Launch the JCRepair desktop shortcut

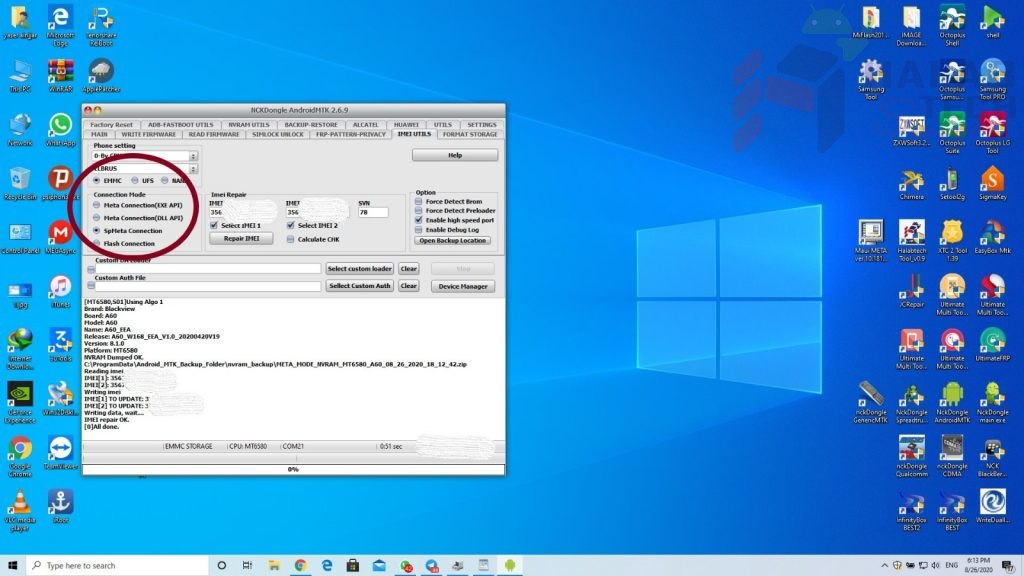pyautogui.click(x=911, y=291)
